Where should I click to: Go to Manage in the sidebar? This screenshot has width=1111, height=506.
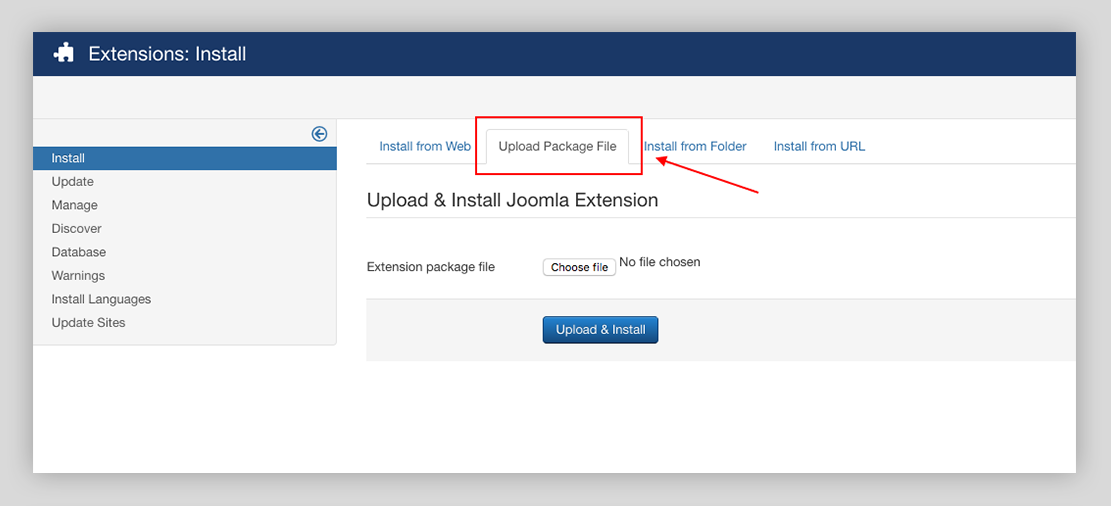(74, 205)
